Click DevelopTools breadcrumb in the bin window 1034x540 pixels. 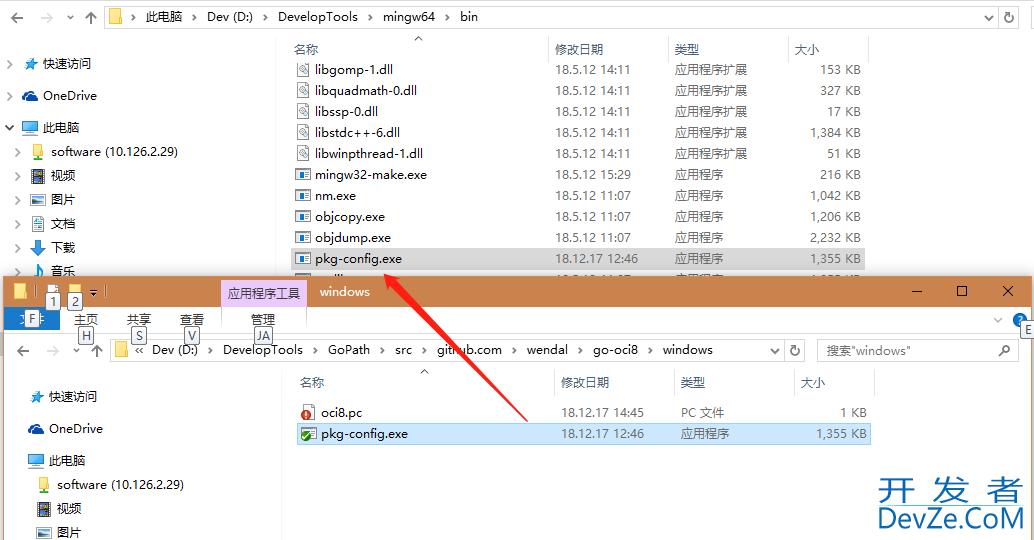point(318,17)
